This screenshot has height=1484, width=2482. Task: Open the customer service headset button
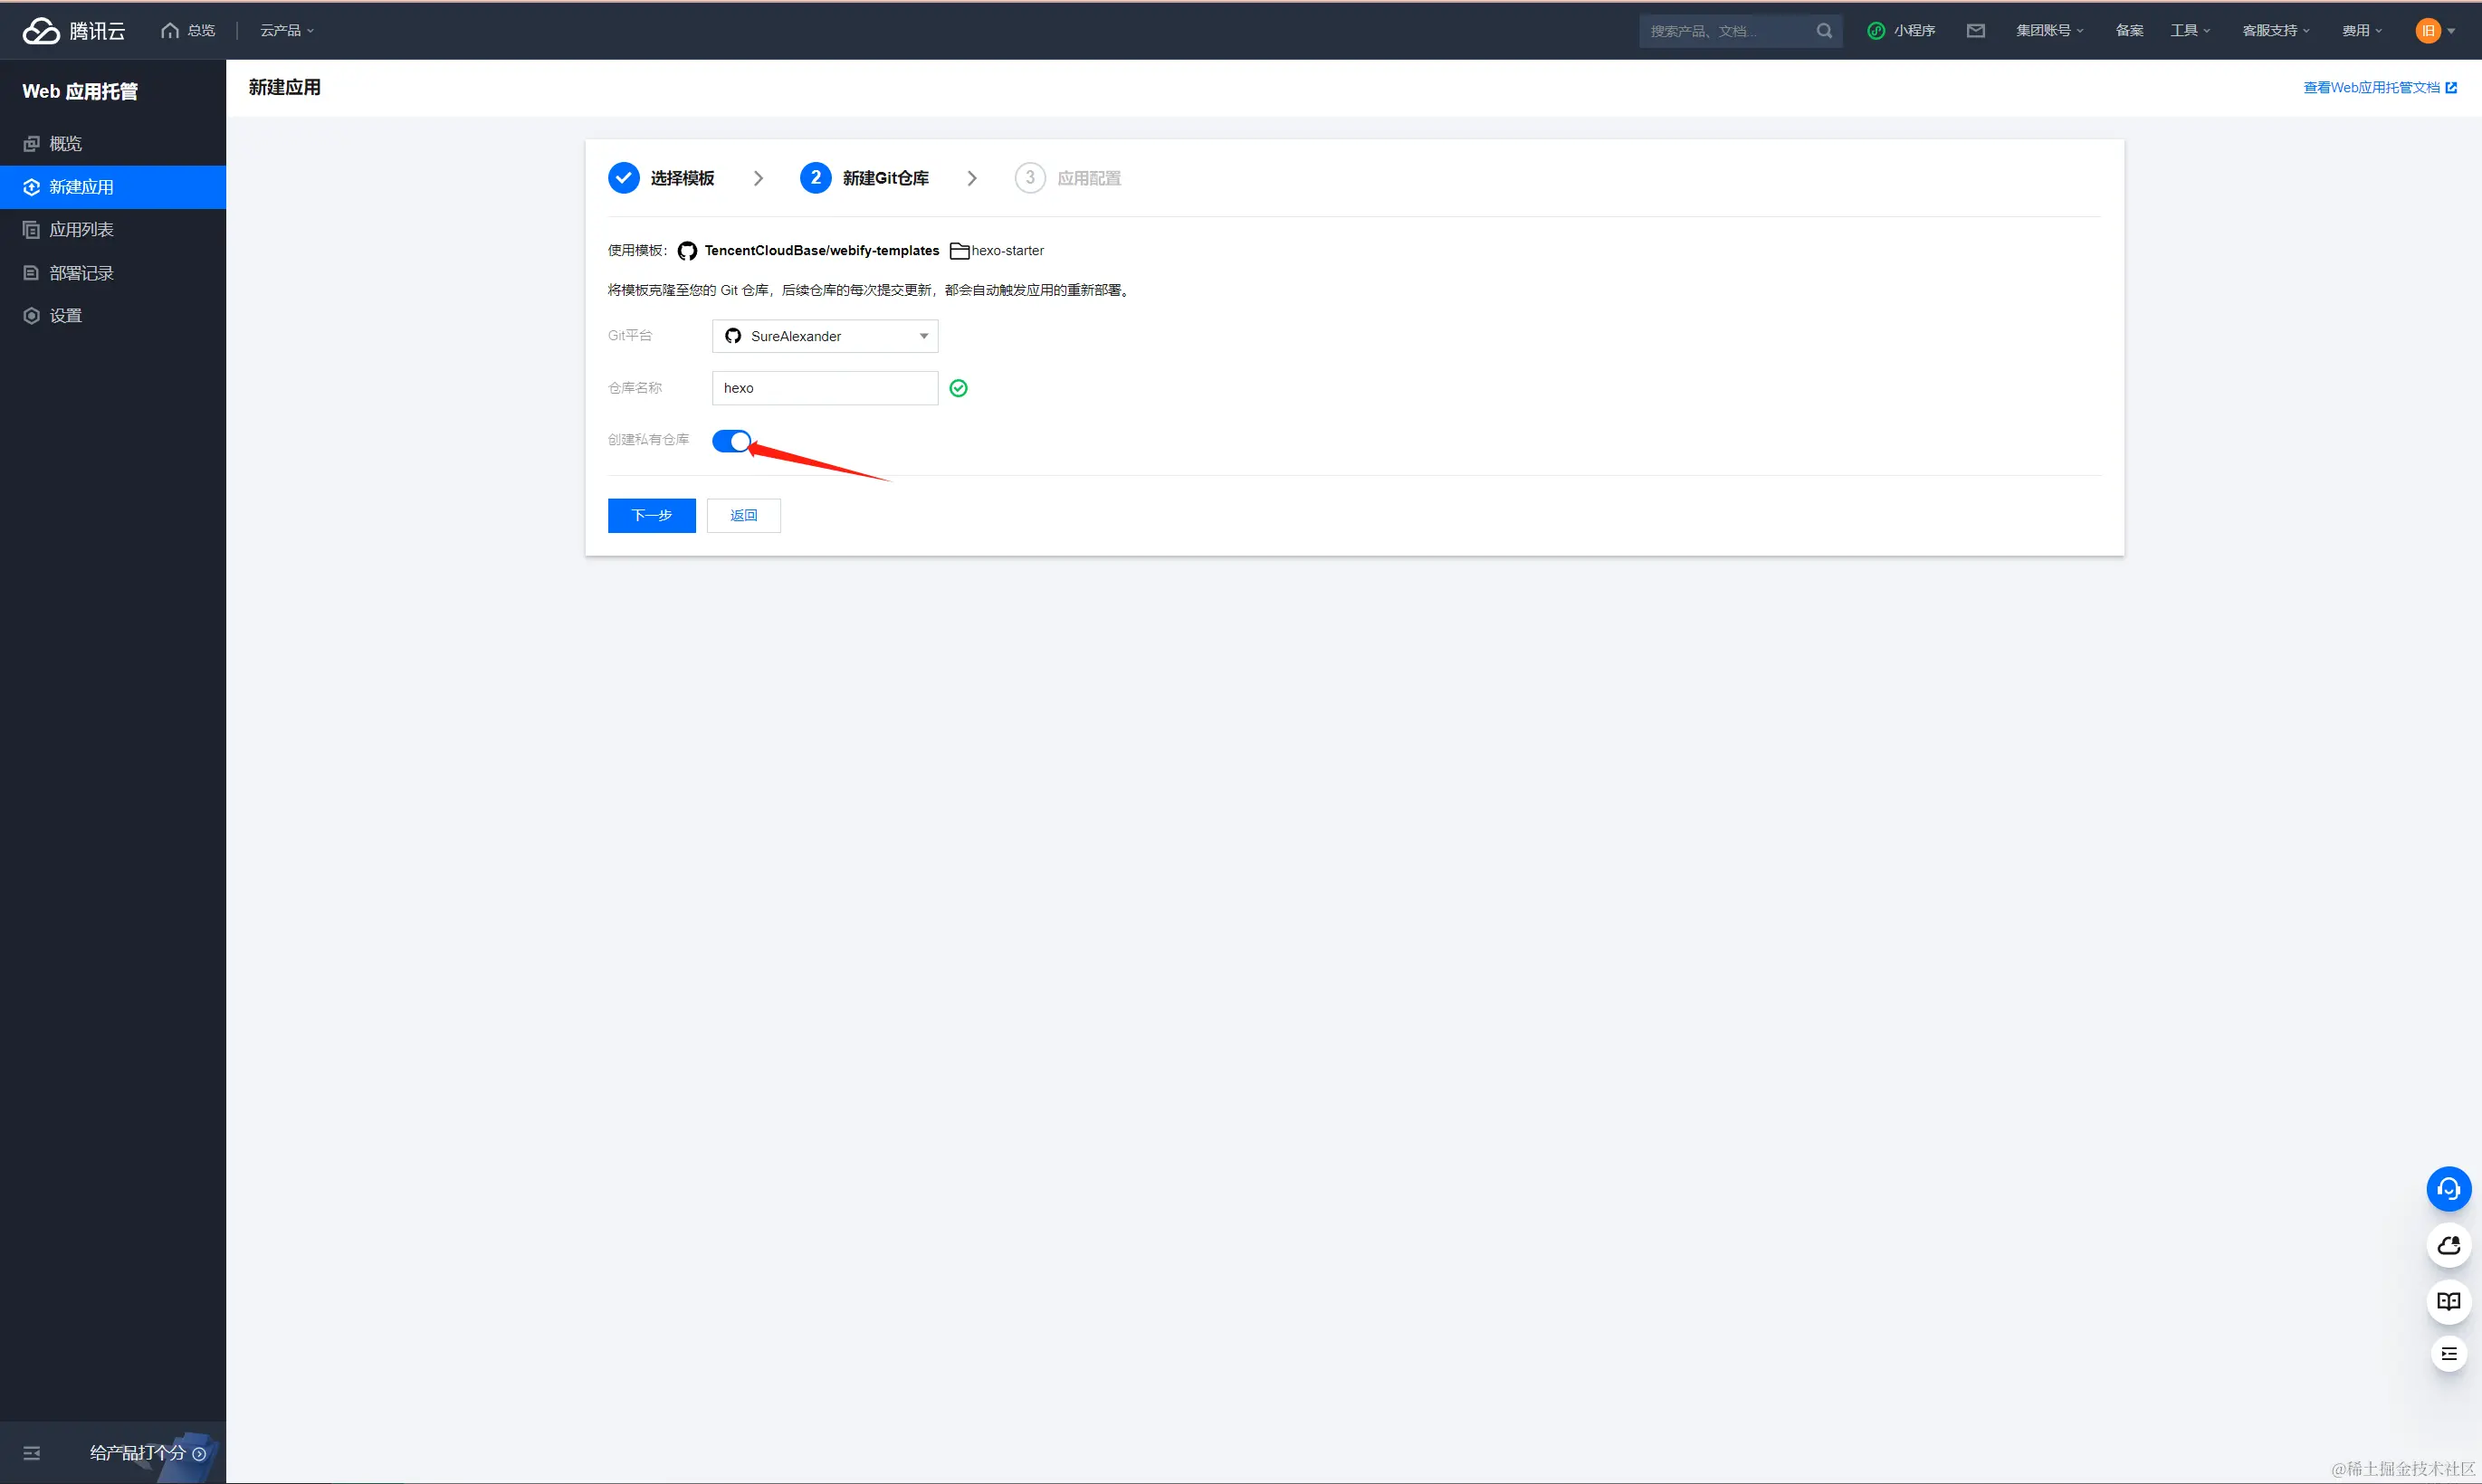pyautogui.click(x=2448, y=1189)
